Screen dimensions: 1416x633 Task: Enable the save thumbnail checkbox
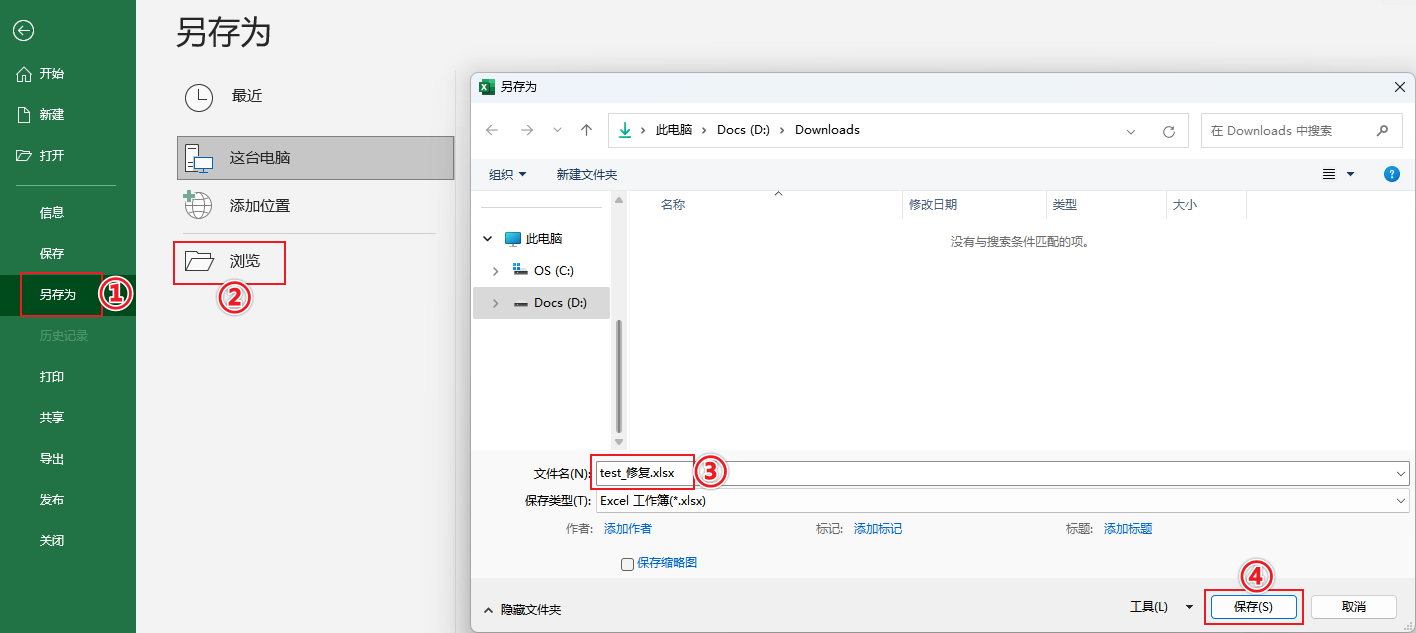pos(627,564)
